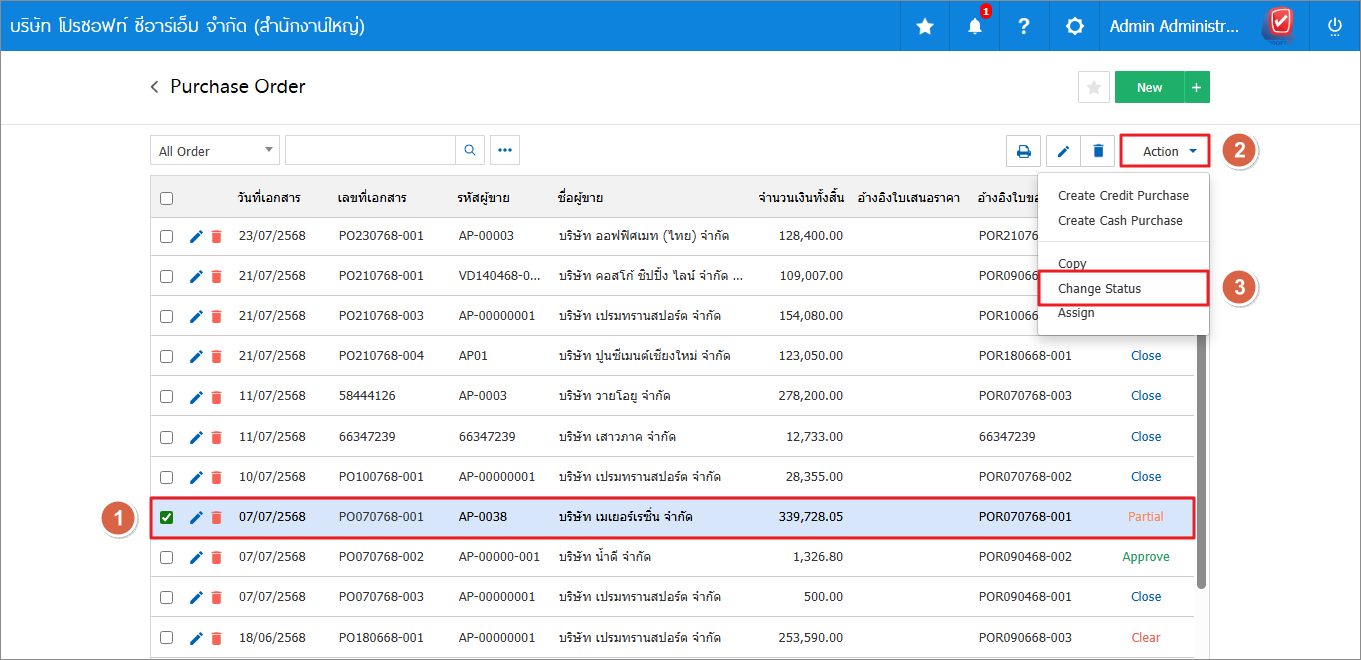Image resolution: width=1361 pixels, height=660 pixels.
Task: Check the box for order 58444126
Action: [x=167, y=396]
